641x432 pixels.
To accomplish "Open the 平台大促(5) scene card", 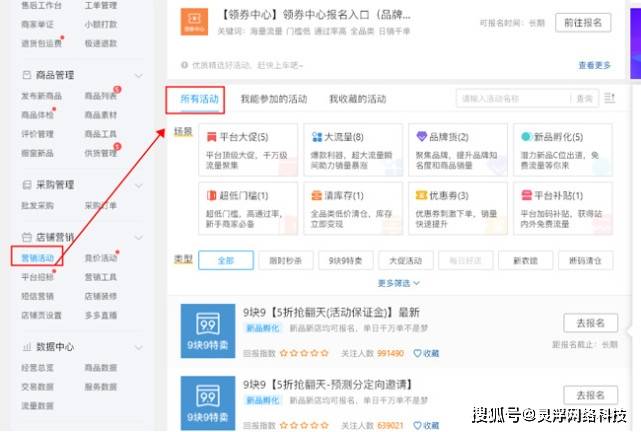I will coord(248,150).
